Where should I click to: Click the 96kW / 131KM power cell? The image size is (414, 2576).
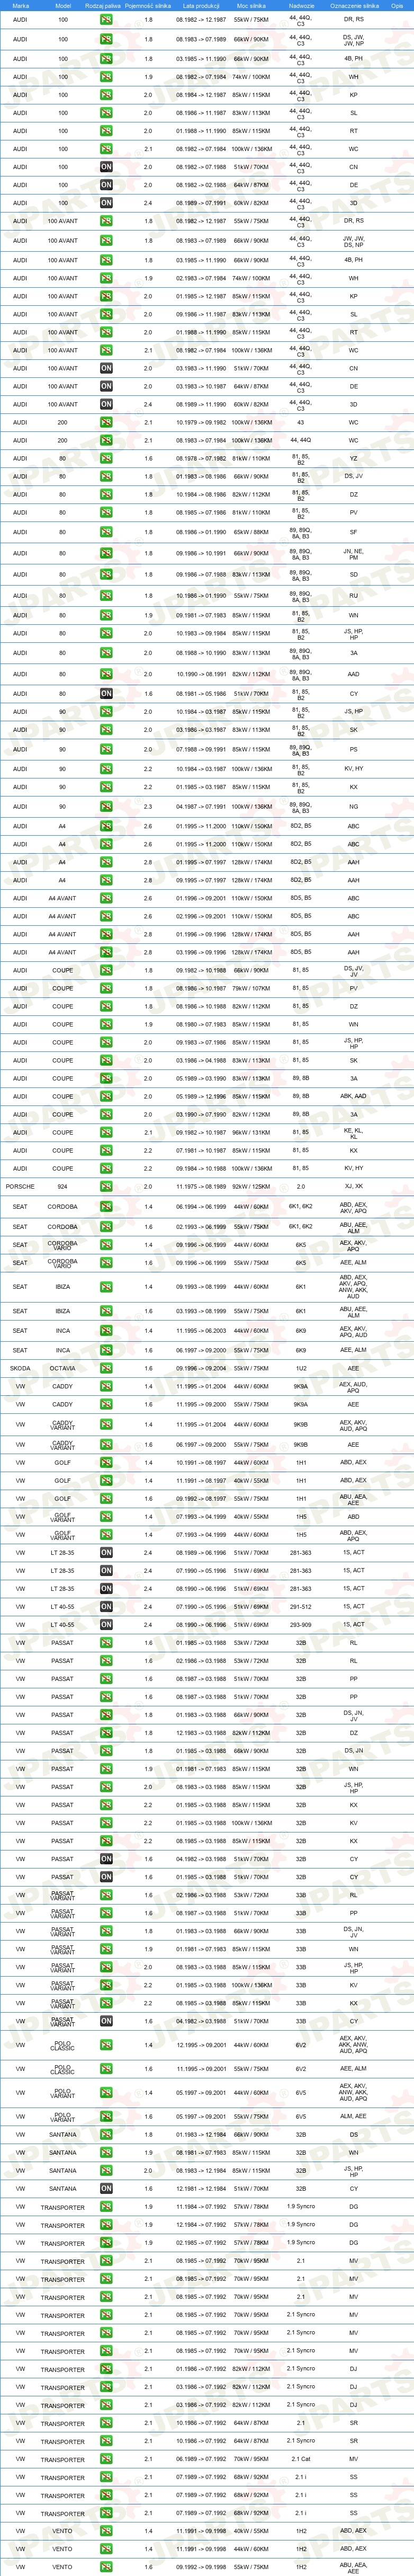[x=251, y=1132]
